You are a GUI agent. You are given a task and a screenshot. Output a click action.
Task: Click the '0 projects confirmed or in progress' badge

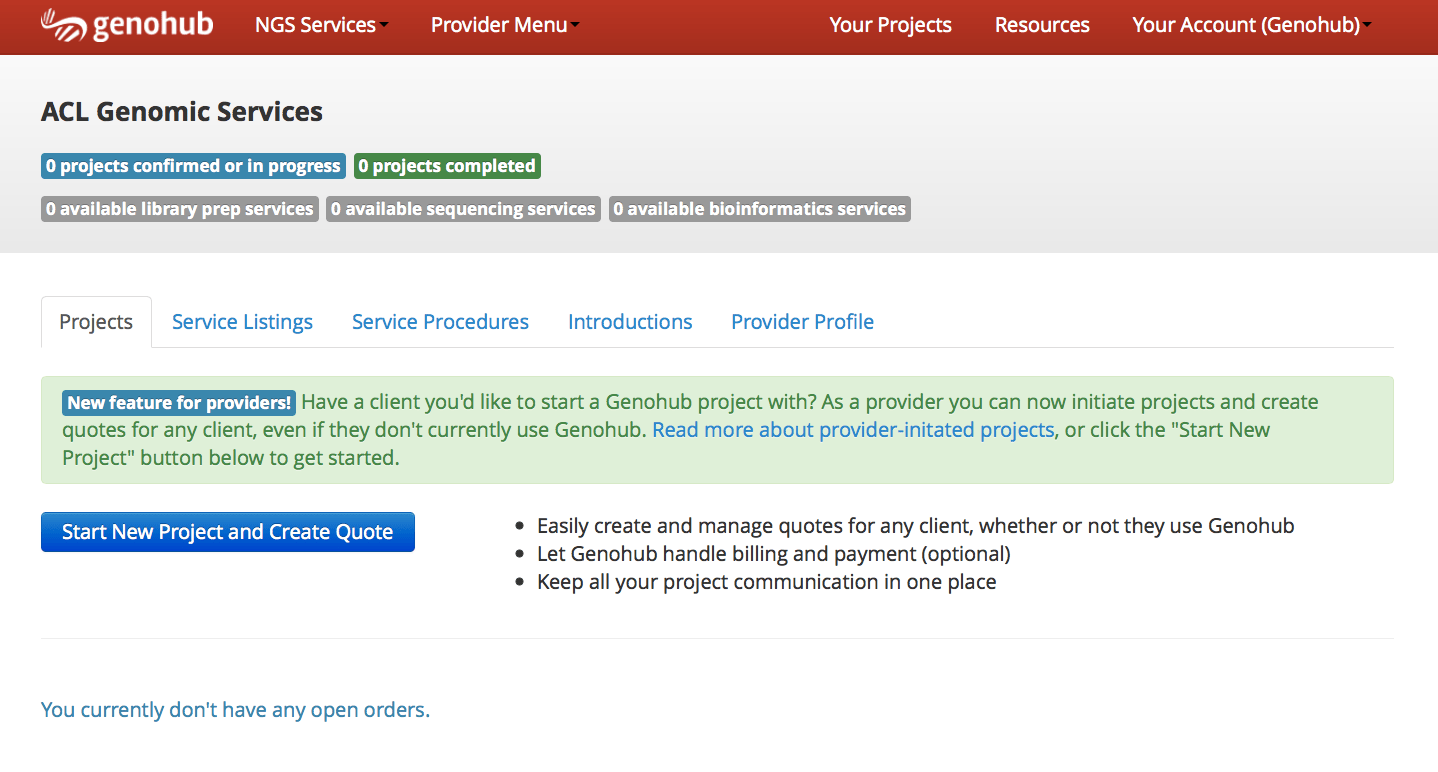tap(192, 165)
